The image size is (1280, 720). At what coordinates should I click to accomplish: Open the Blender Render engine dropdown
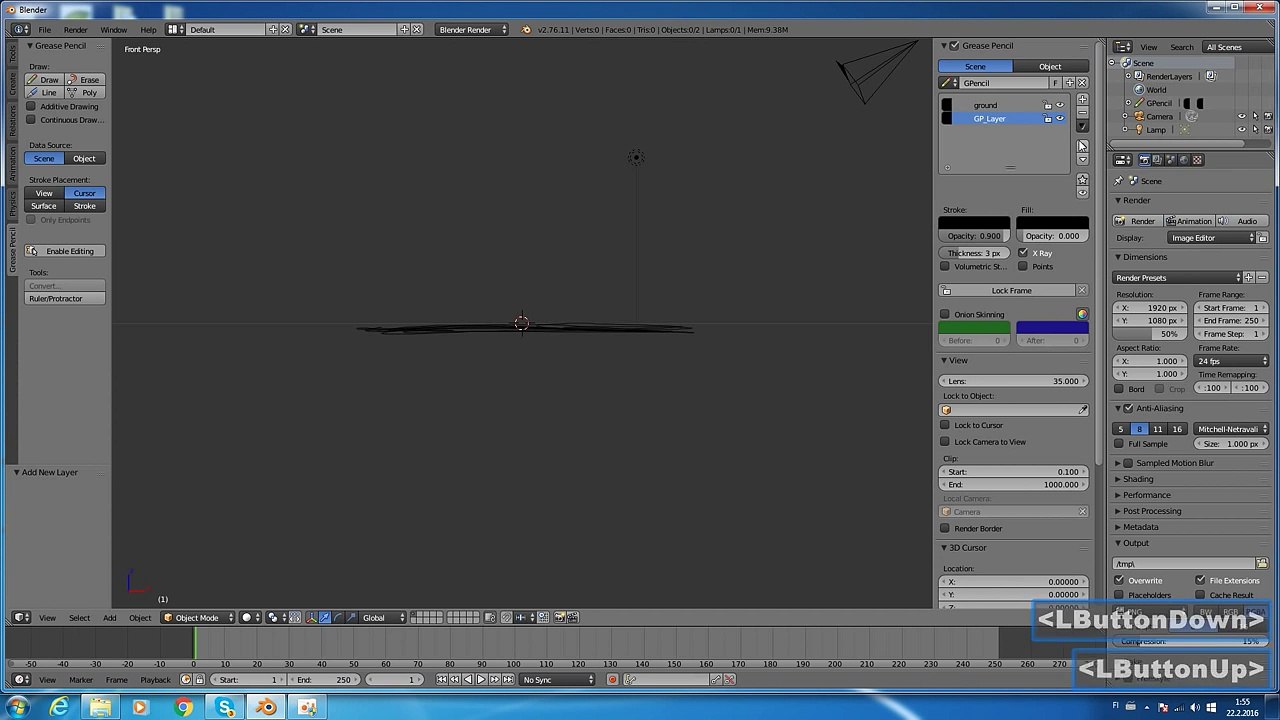(472, 29)
